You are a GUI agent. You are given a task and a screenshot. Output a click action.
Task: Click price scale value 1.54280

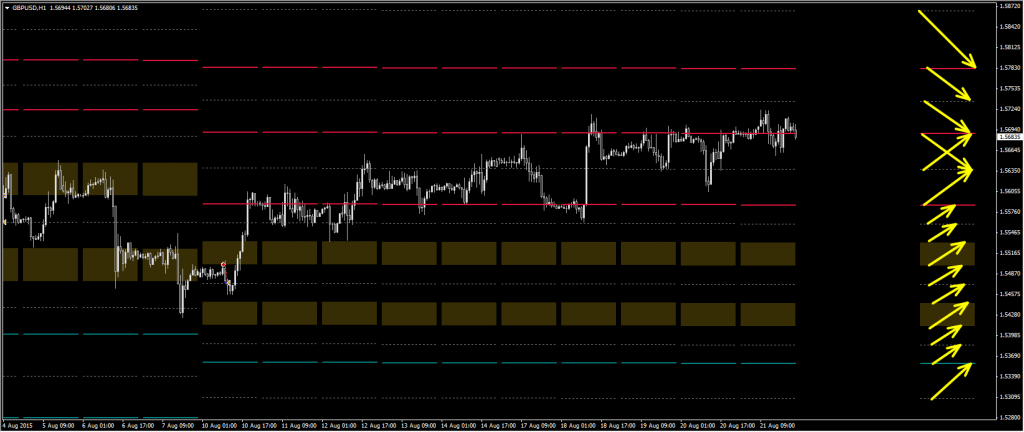[1010, 315]
